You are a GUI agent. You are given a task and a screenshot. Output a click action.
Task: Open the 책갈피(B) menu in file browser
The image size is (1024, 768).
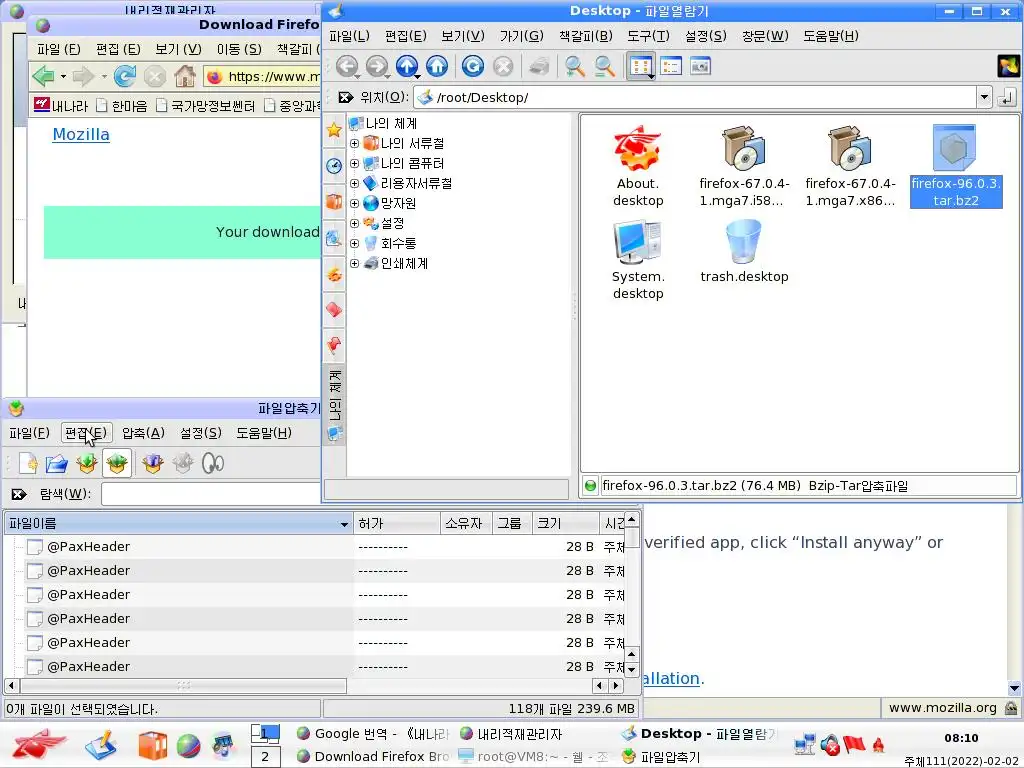(x=586, y=36)
